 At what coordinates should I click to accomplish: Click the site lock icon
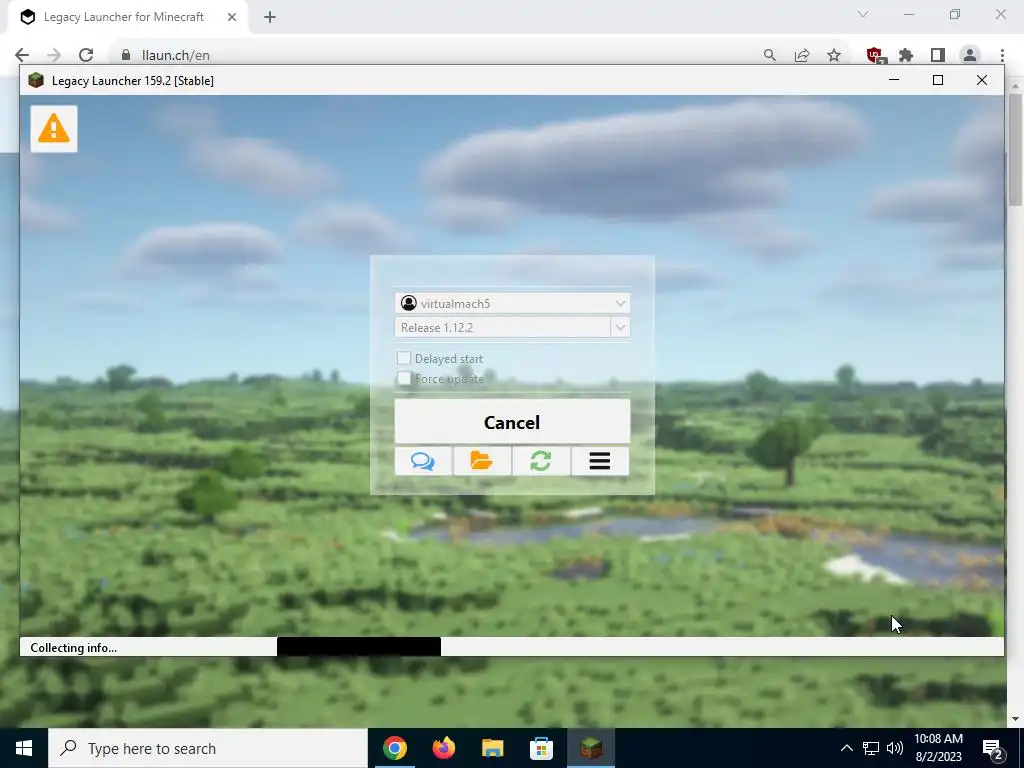pos(126,56)
